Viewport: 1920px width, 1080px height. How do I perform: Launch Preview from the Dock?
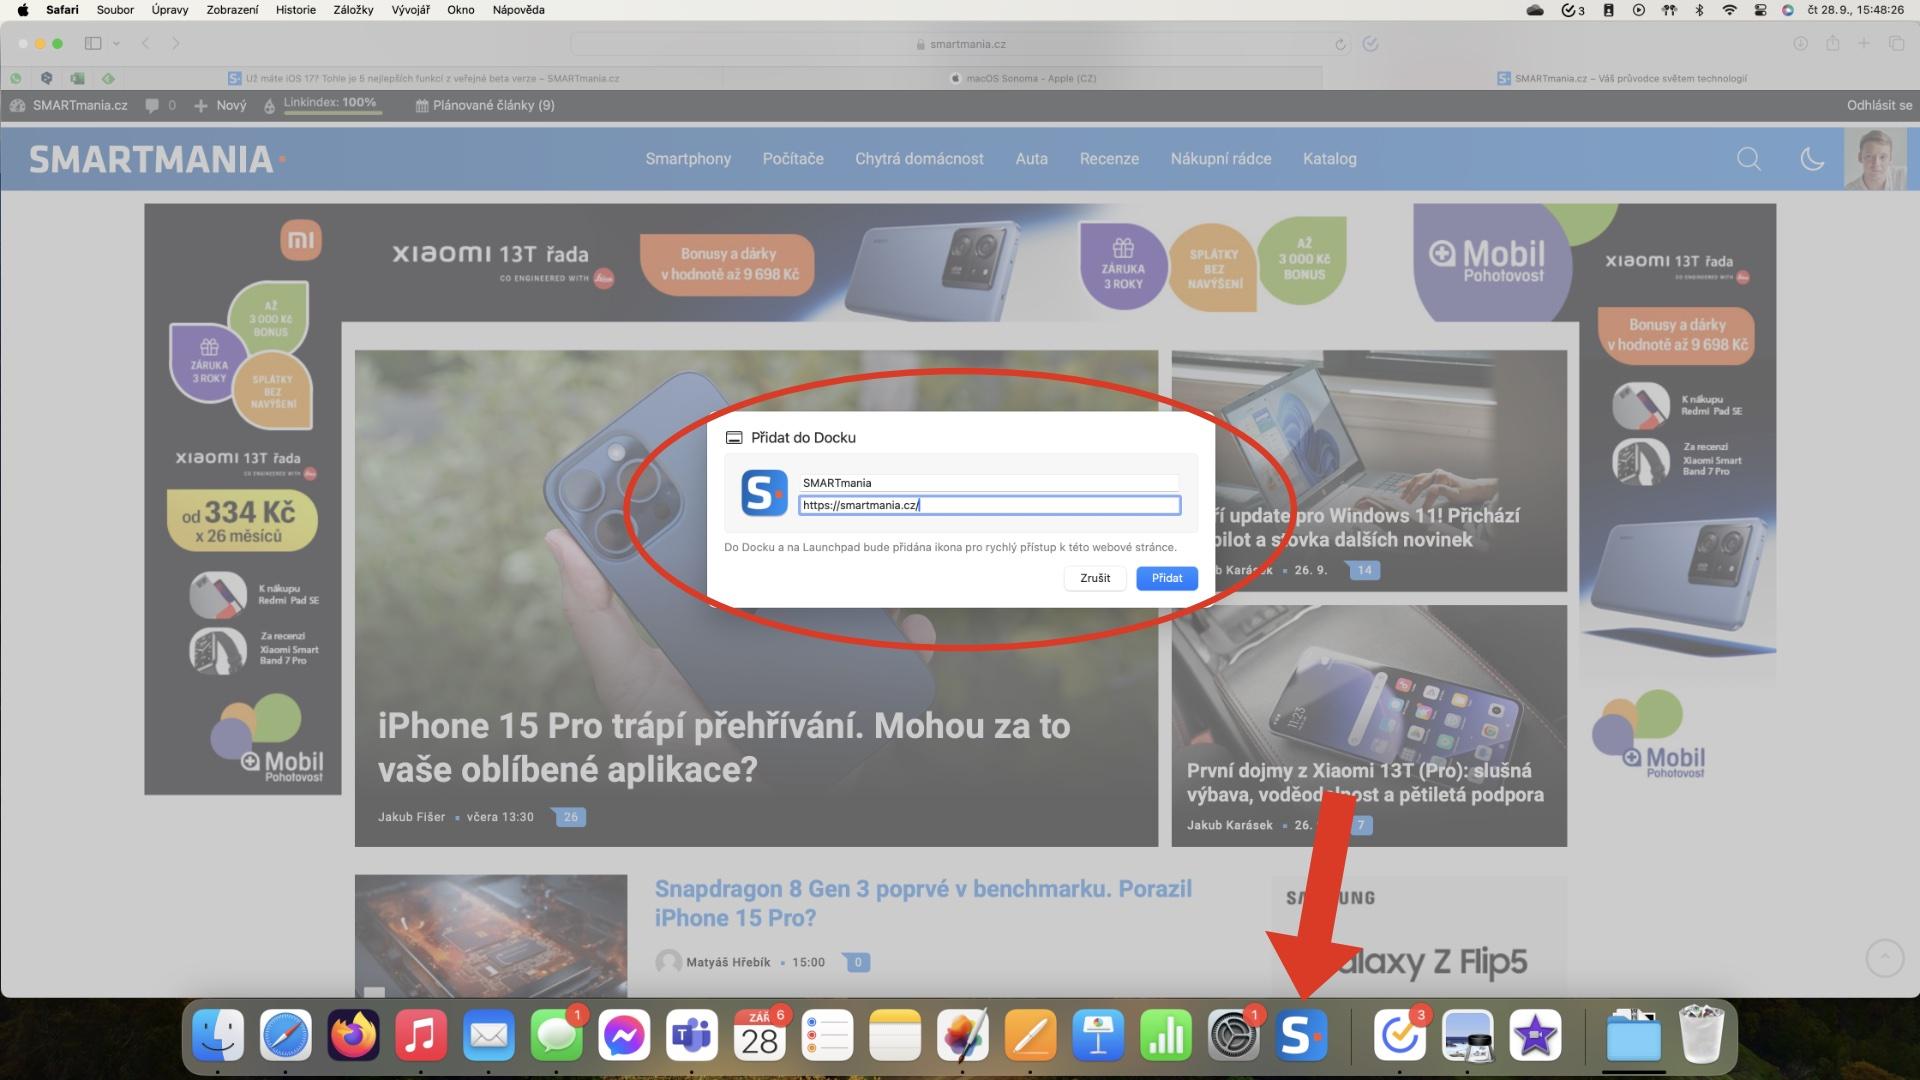[x=1468, y=1035]
